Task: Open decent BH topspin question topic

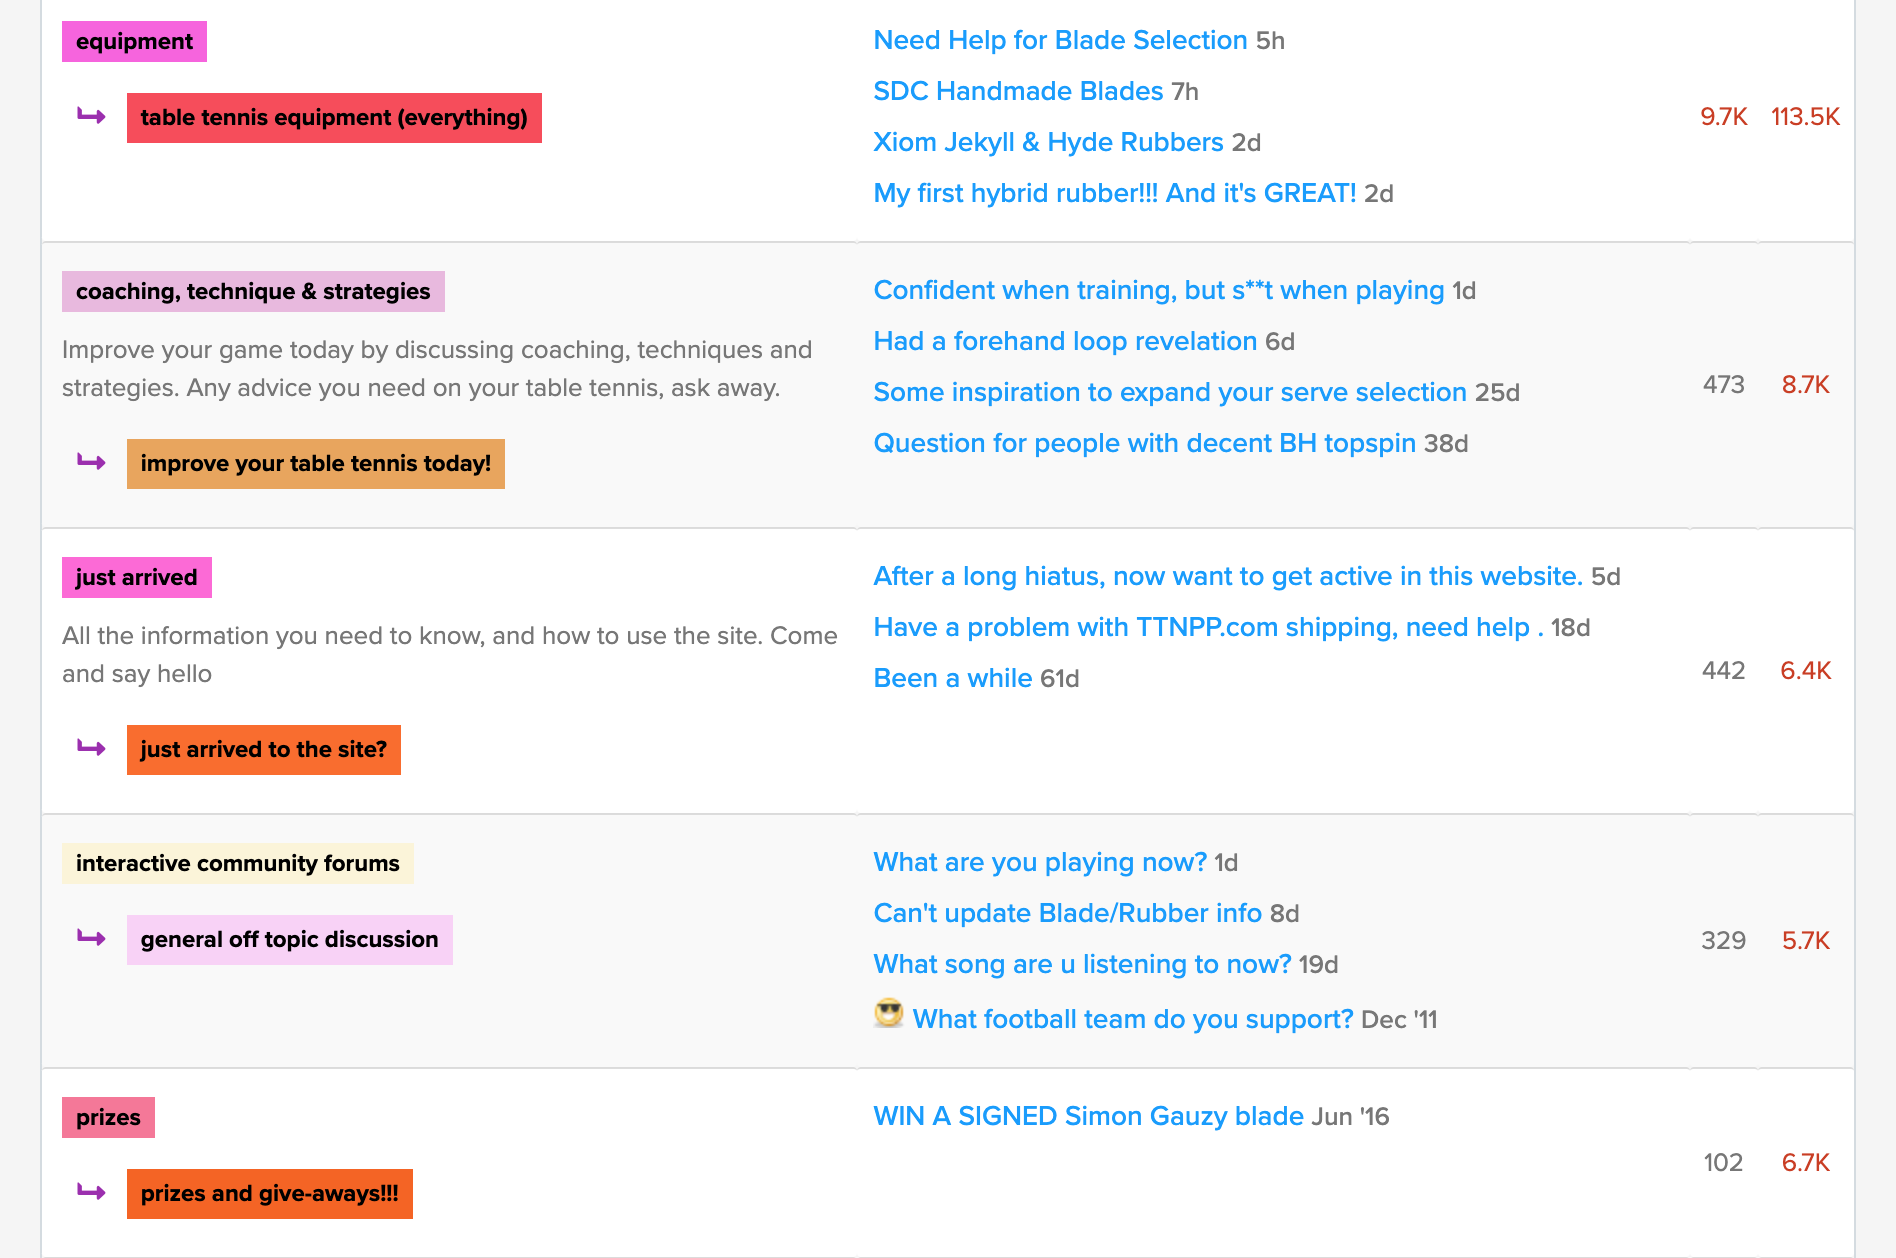Action: (1145, 443)
